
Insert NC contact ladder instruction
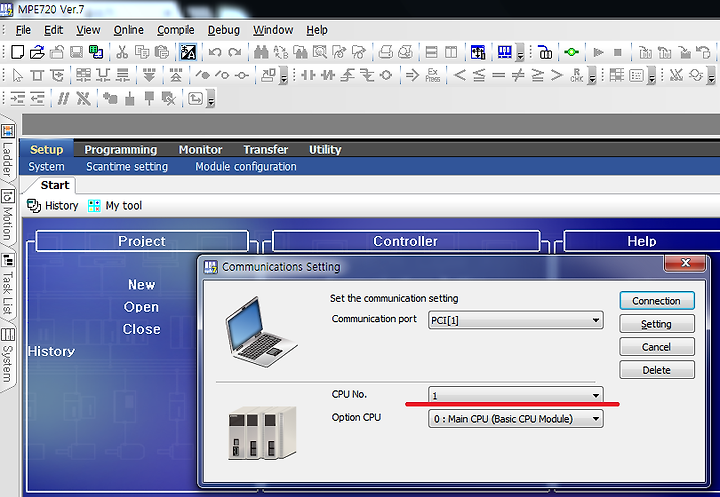(327, 75)
